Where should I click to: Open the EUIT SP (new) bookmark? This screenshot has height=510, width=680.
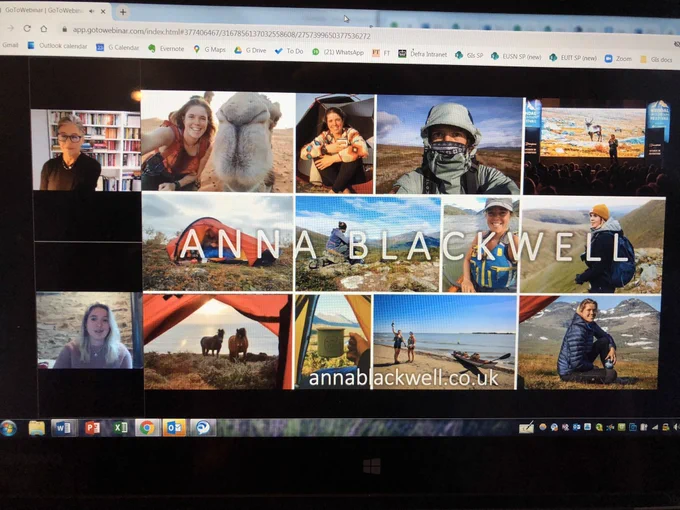pyautogui.click(x=573, y=58)
